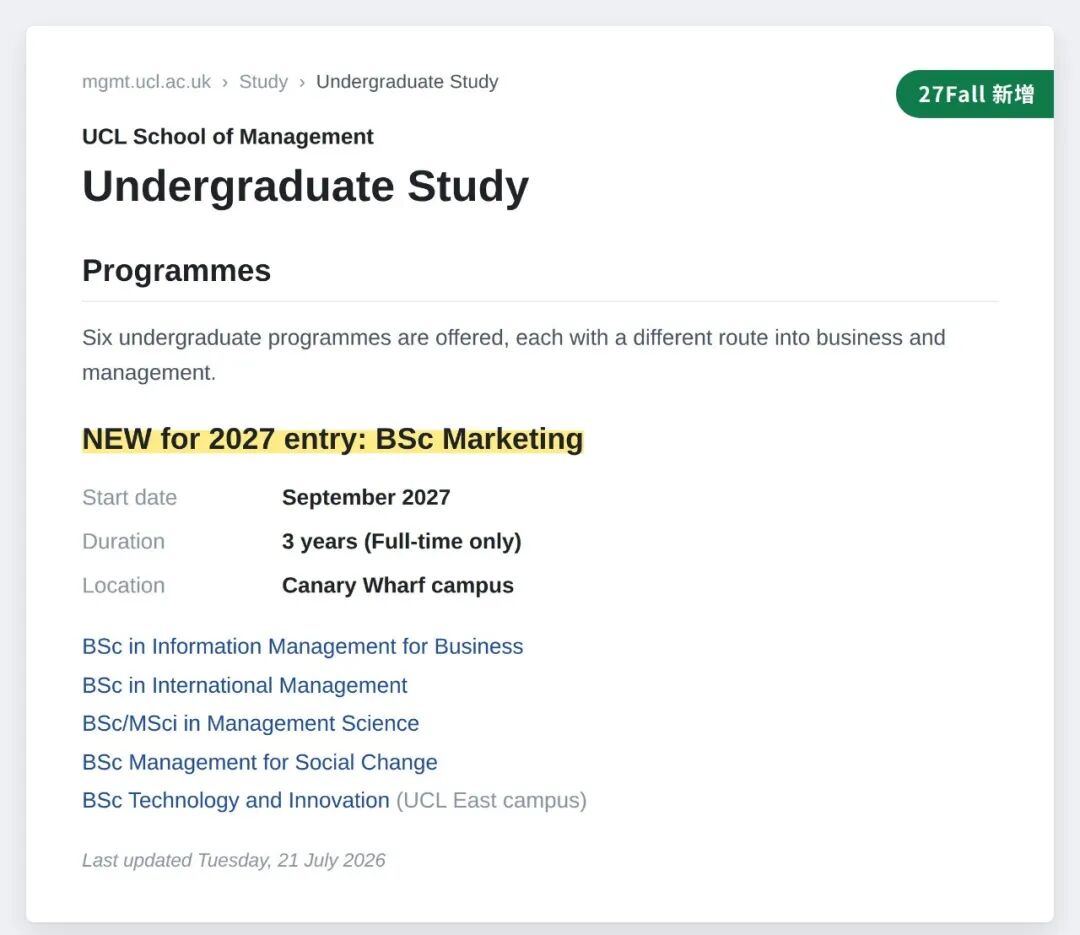Select the September 2027 start date value

point(366,497)
